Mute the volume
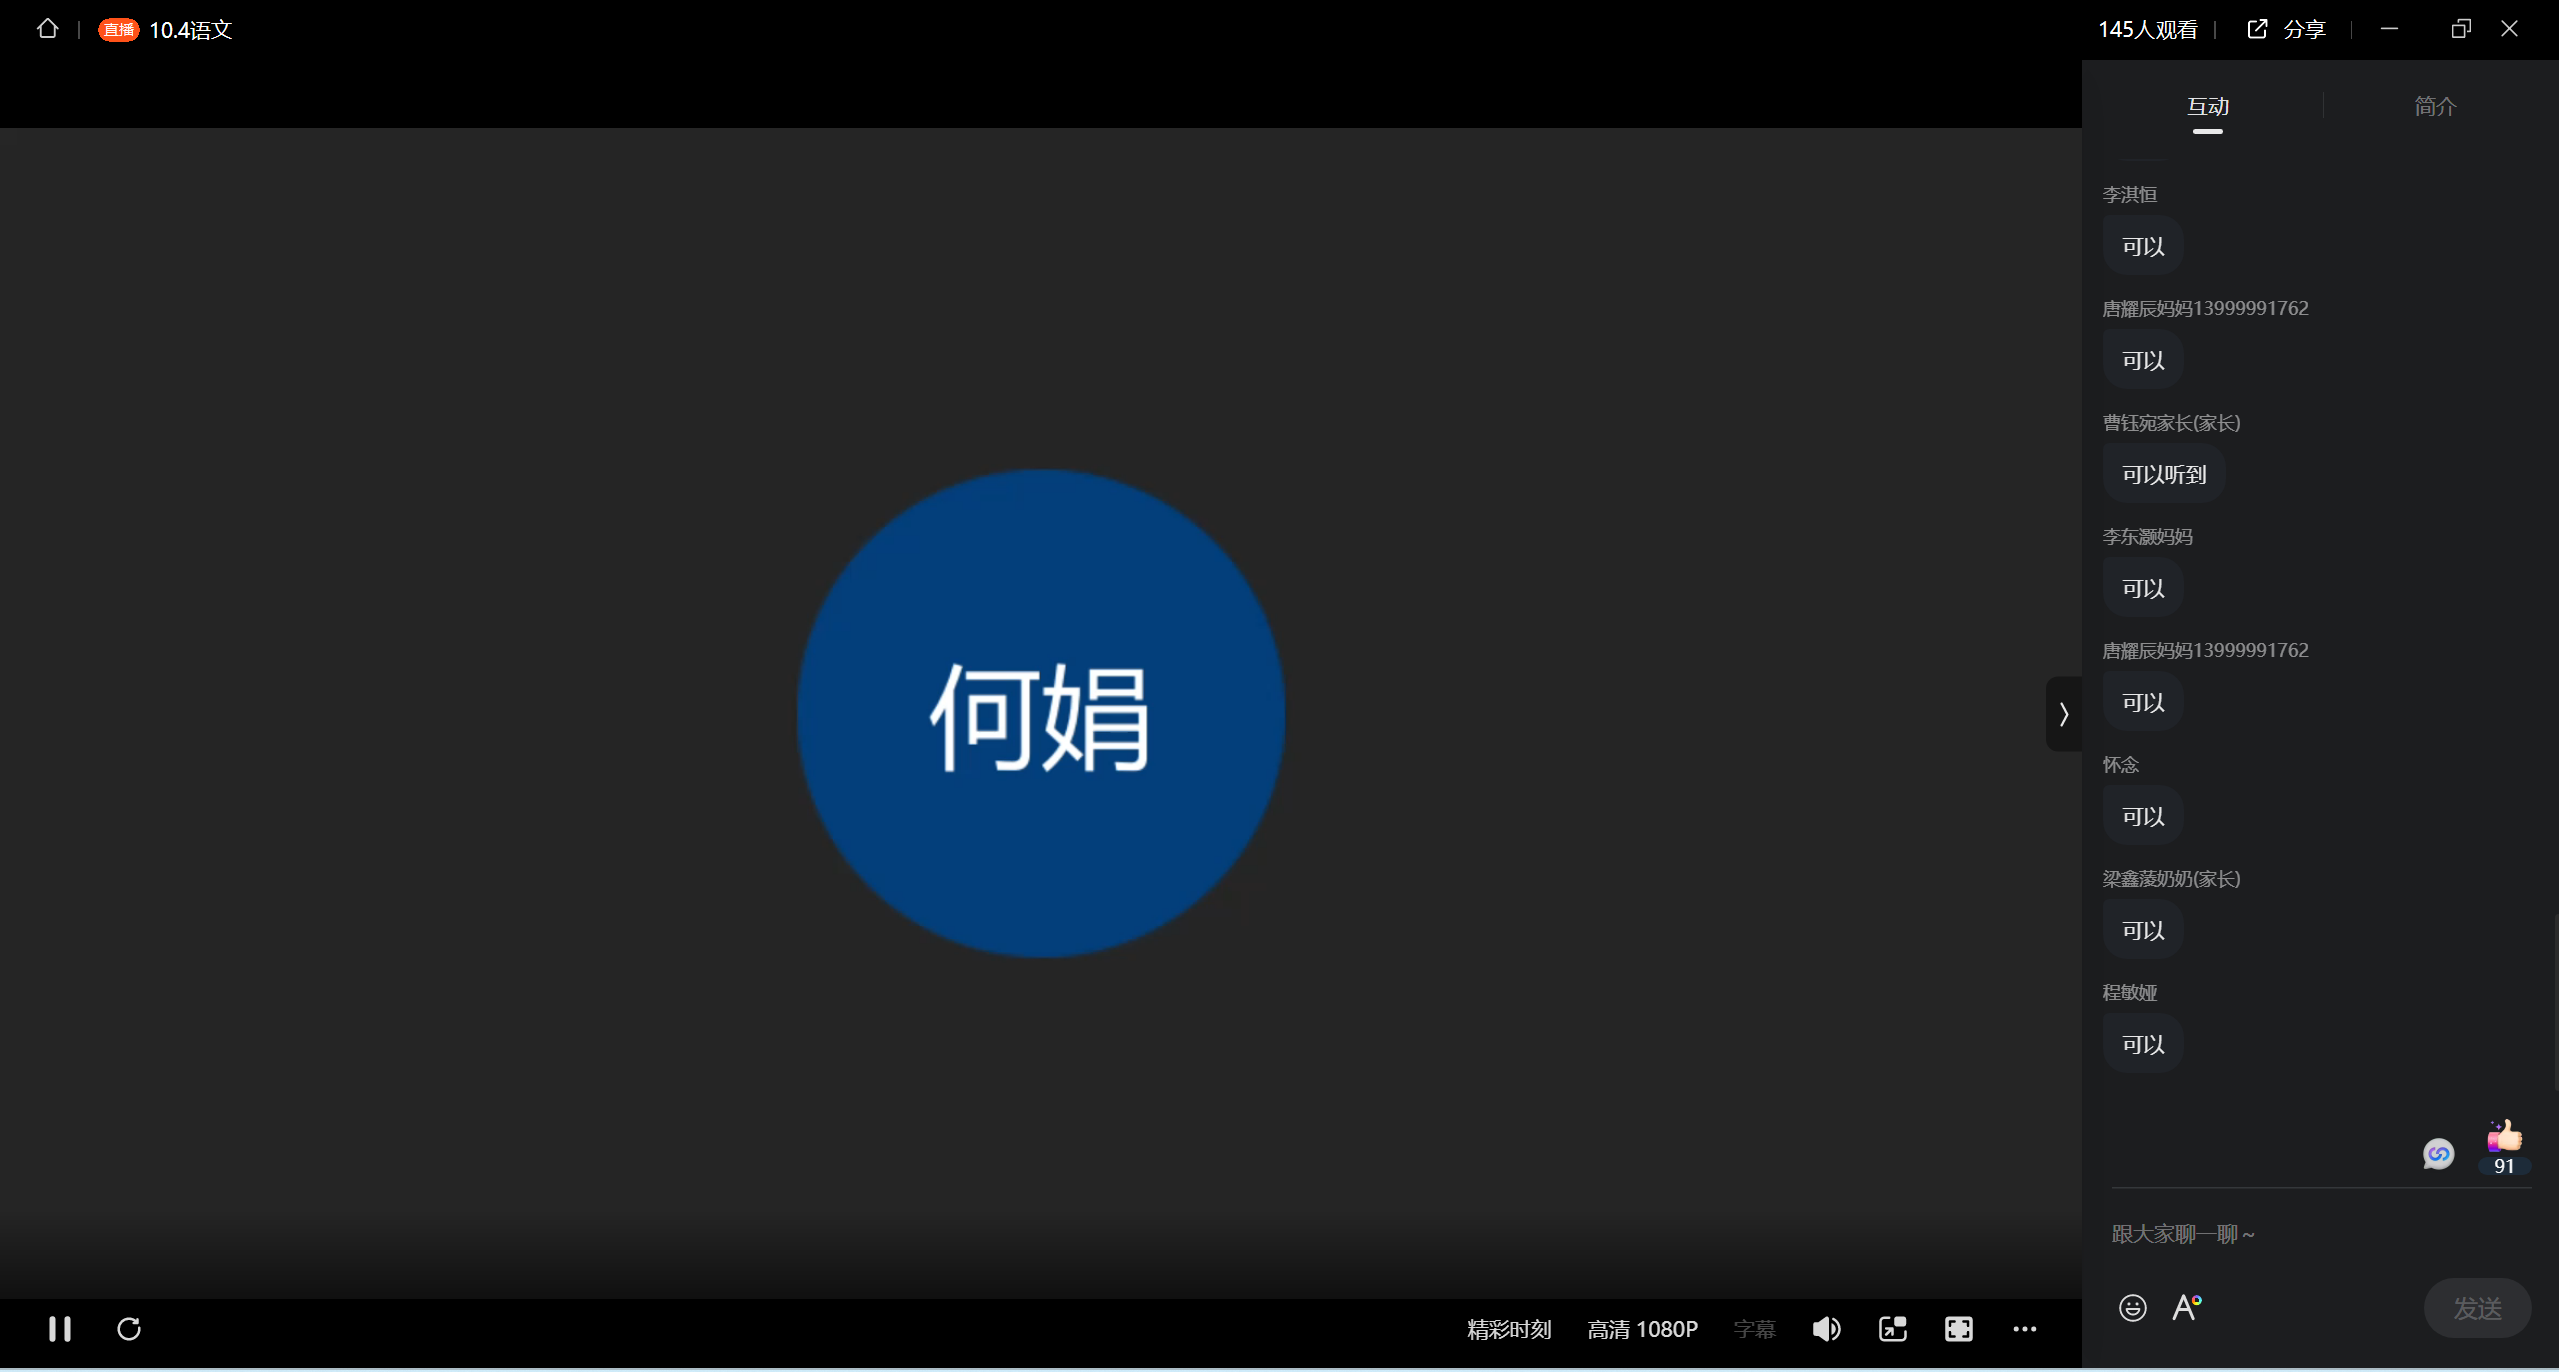This screenshot has height=1372, width=2559. click(1825, 1328)
